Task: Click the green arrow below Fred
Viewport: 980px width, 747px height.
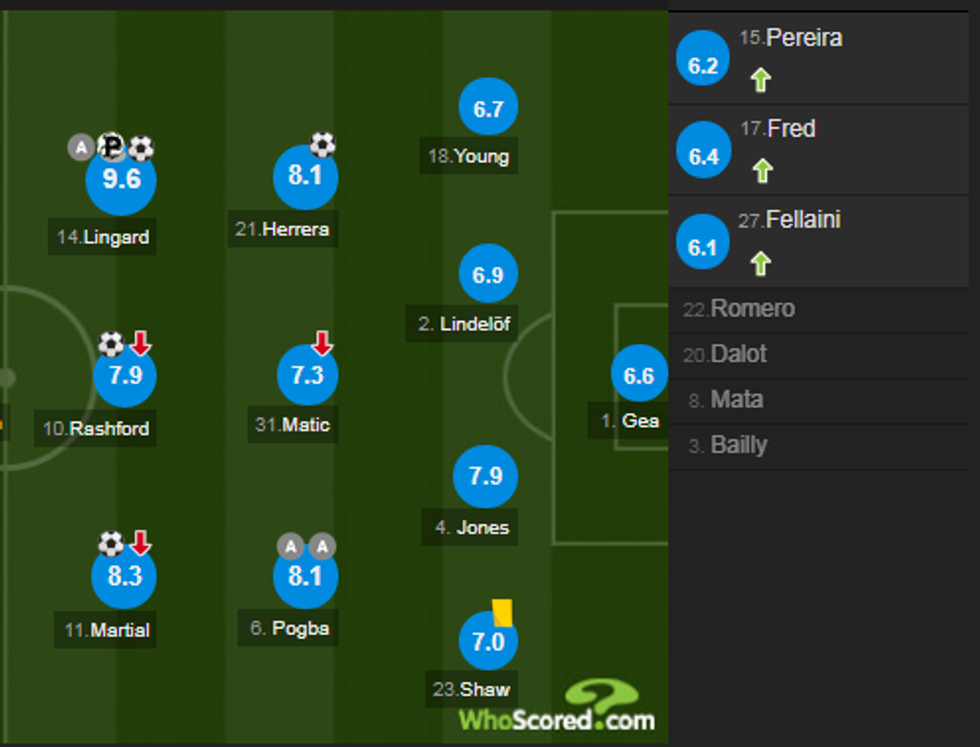Action: [762, 170]
